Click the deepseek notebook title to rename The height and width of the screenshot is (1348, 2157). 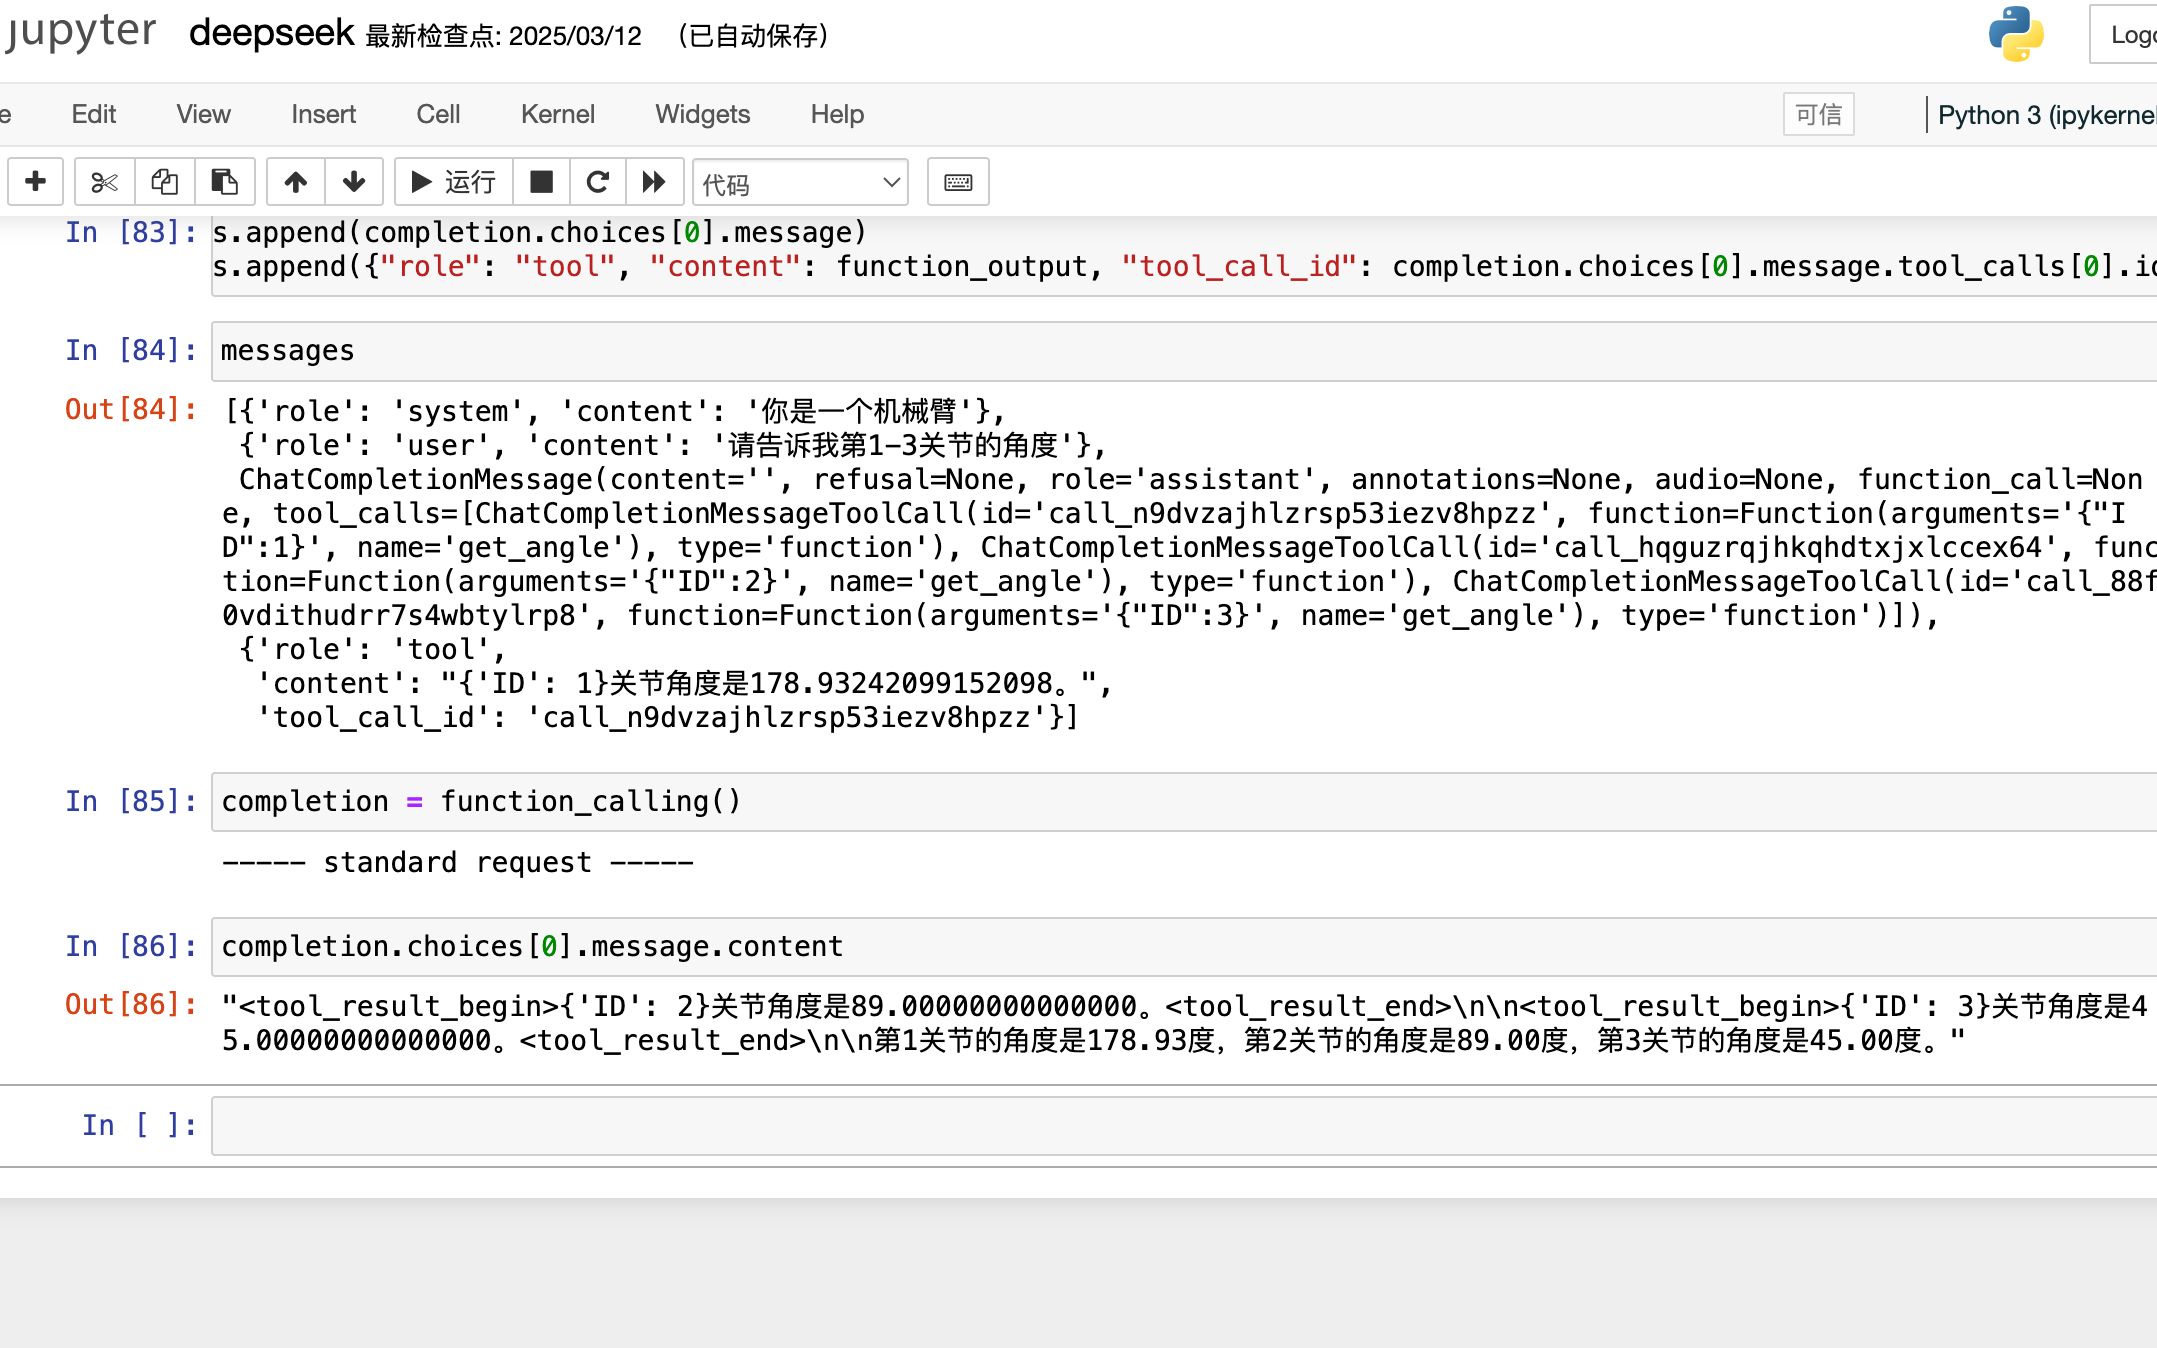[271, 34]
